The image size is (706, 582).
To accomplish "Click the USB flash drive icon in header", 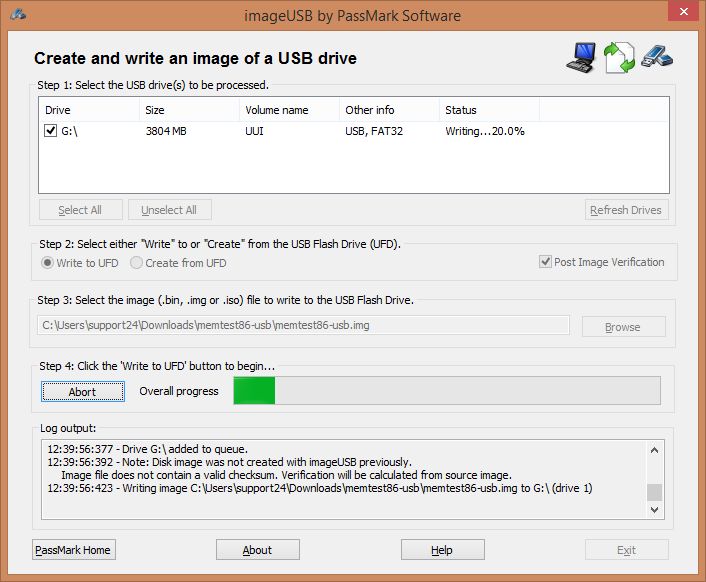I will click(x=657, y=56).
